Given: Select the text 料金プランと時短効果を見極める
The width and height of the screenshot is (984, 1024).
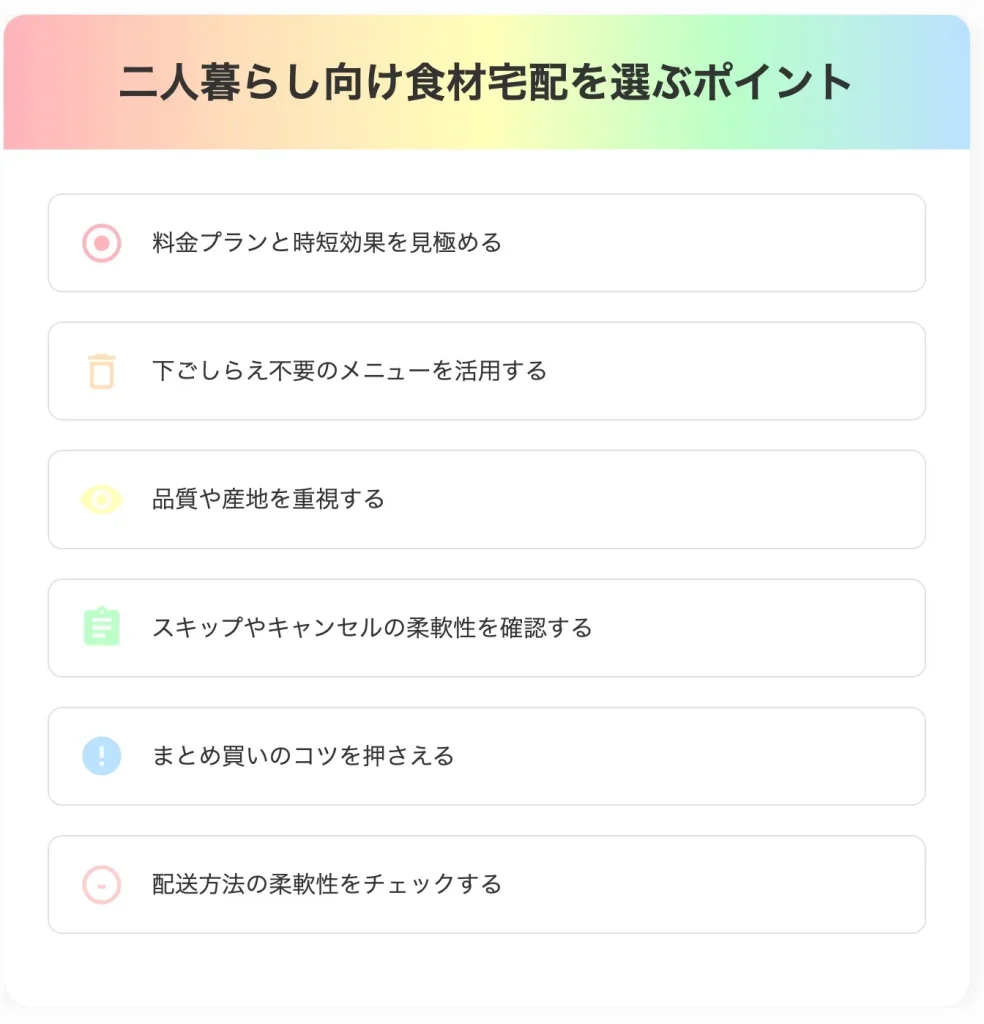Looking at the screenshot, I should (327, 243).
